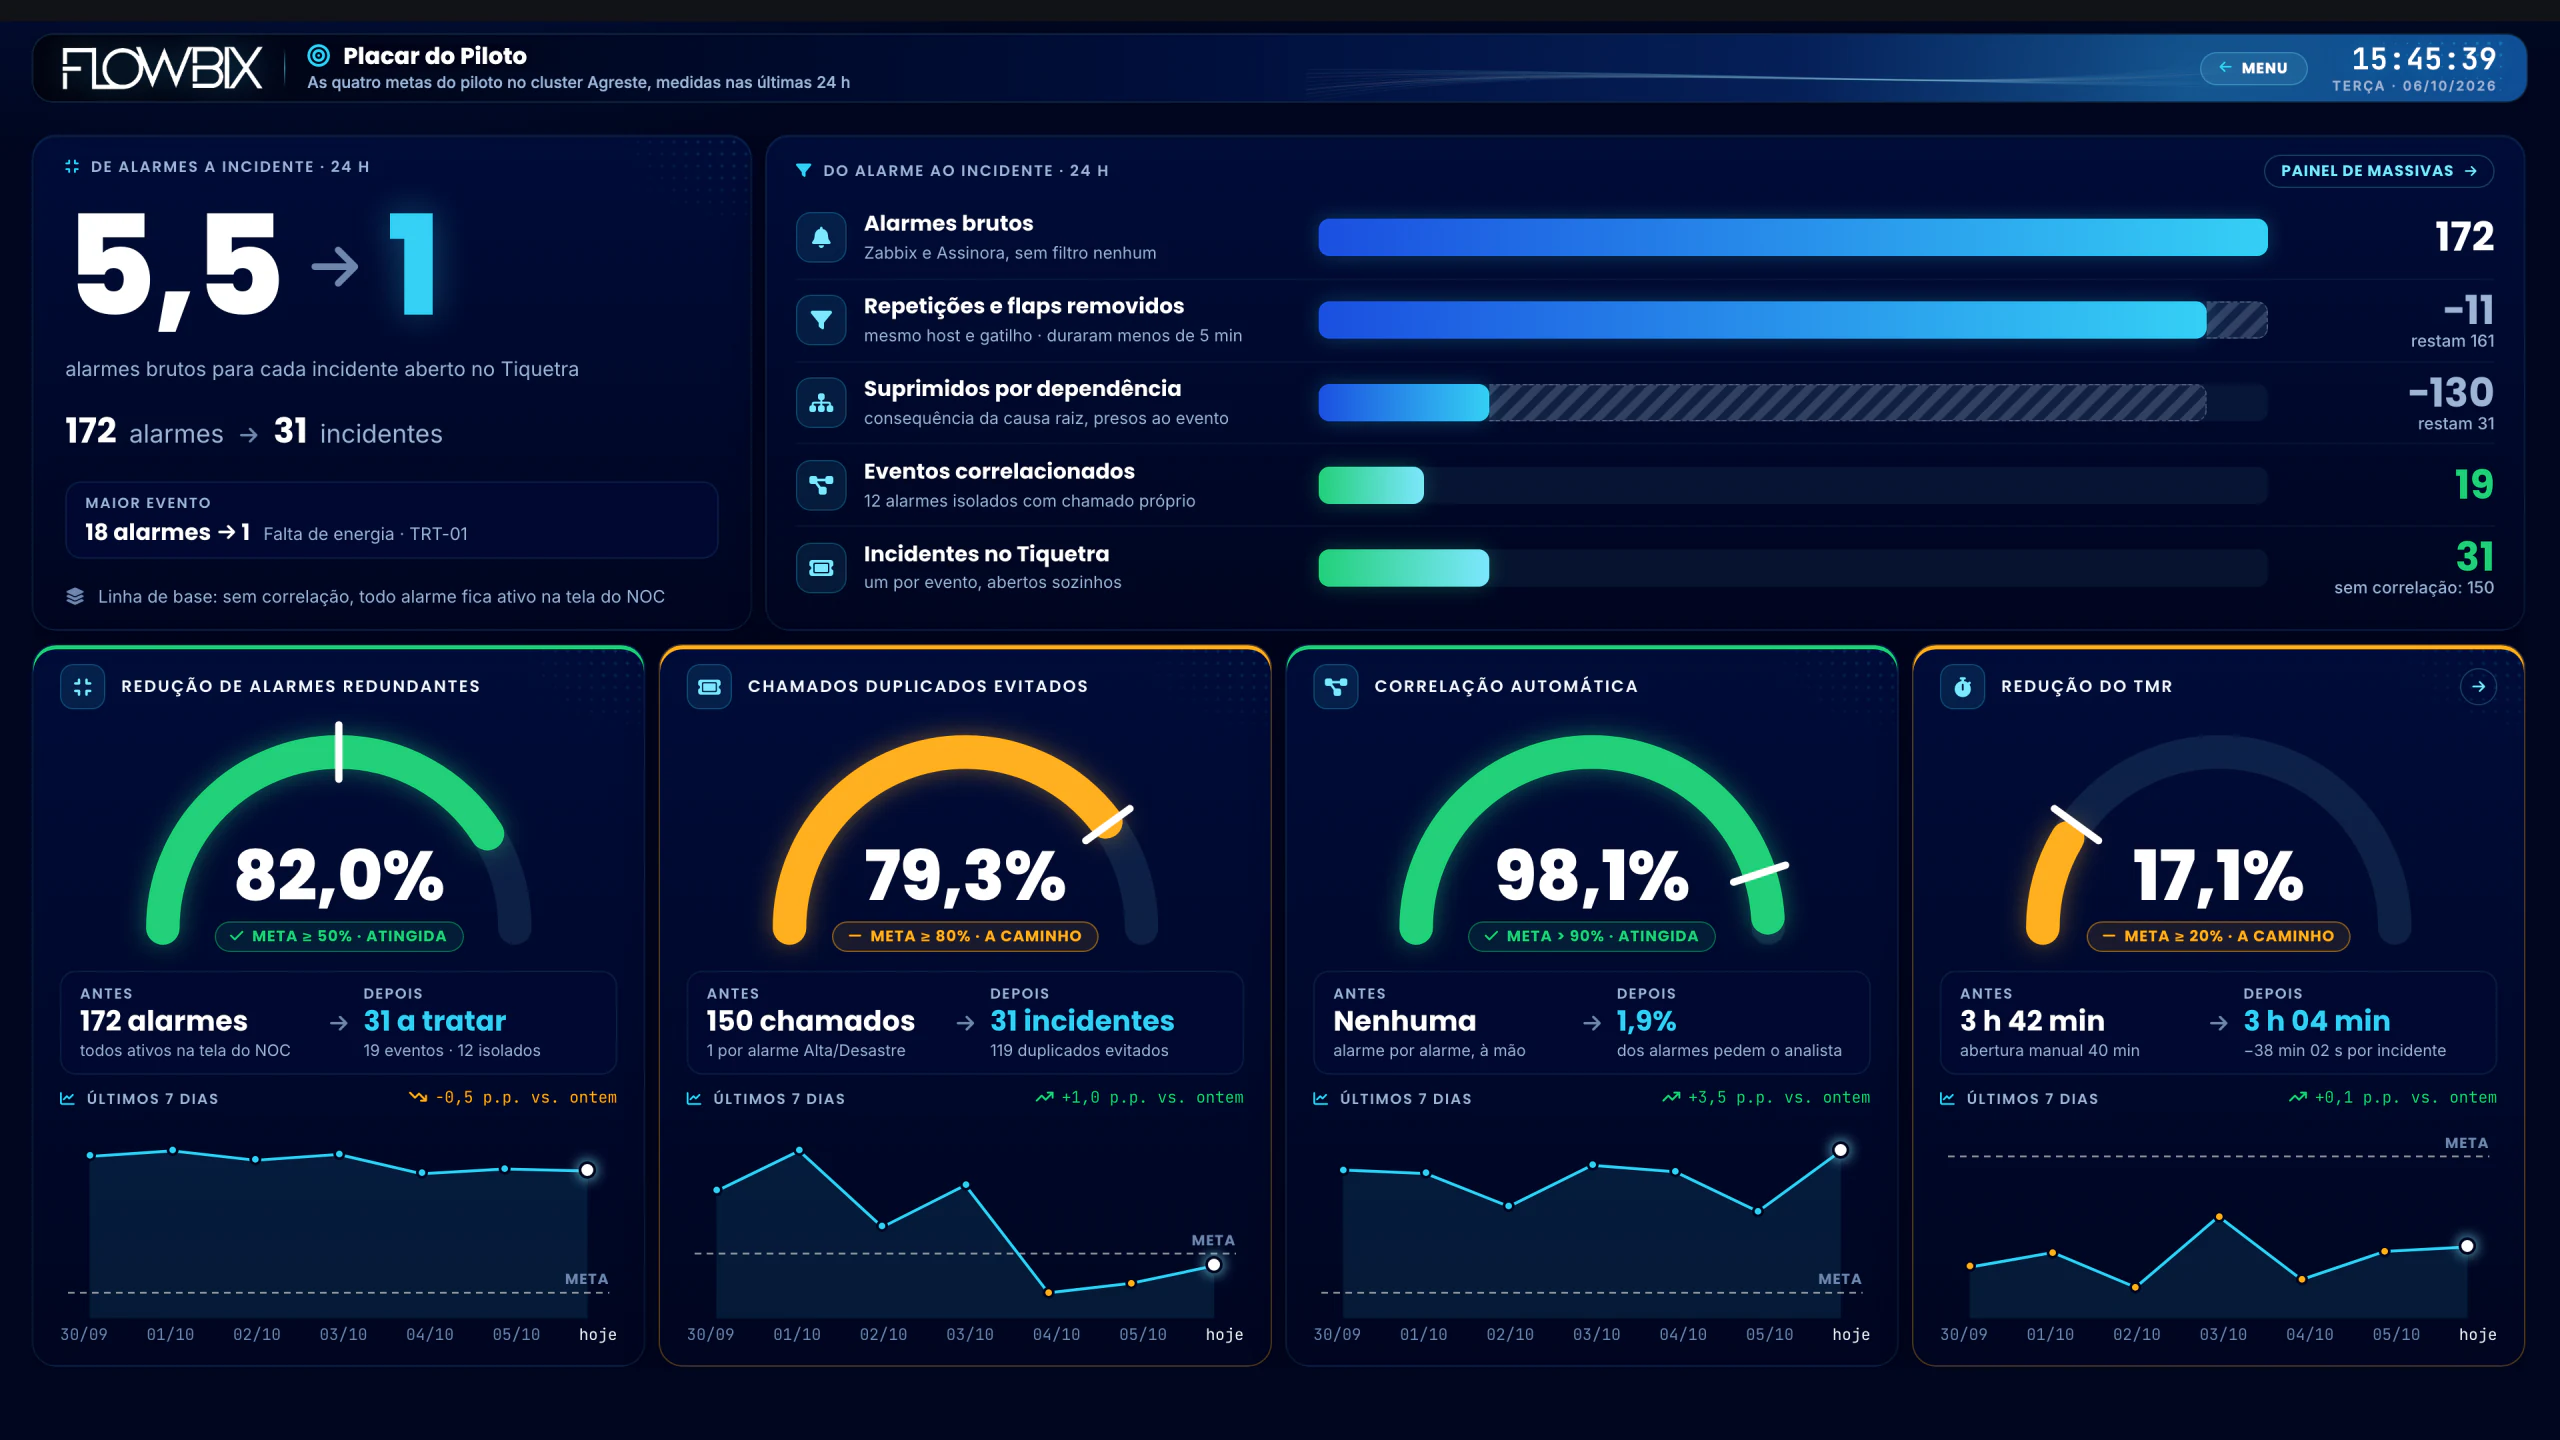Click the Placar do Piloto target icon
This screenshot has height=1440, width=2560.
318,56
